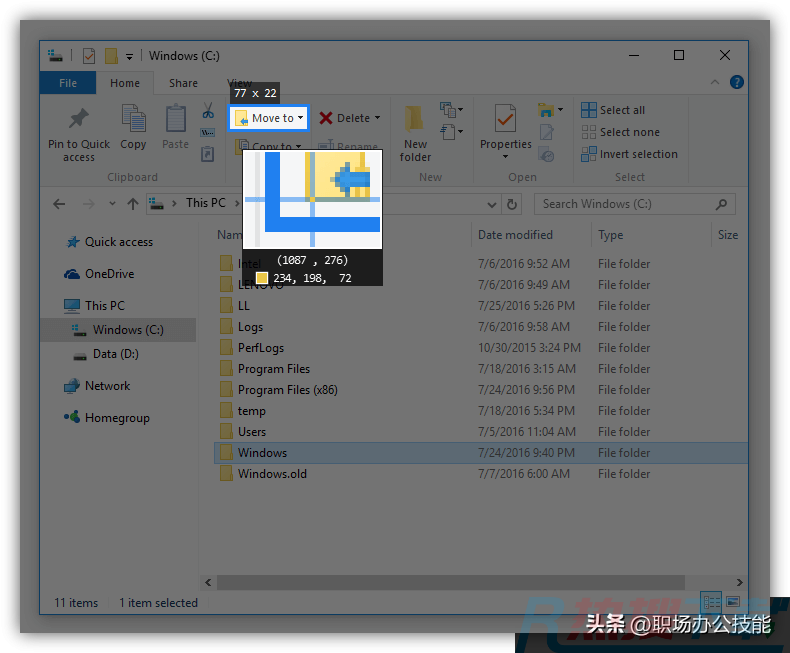The image size is (790, 653).
Task: Collapse the ribbon with chevron arrow
Action: [x=714, y=82]
